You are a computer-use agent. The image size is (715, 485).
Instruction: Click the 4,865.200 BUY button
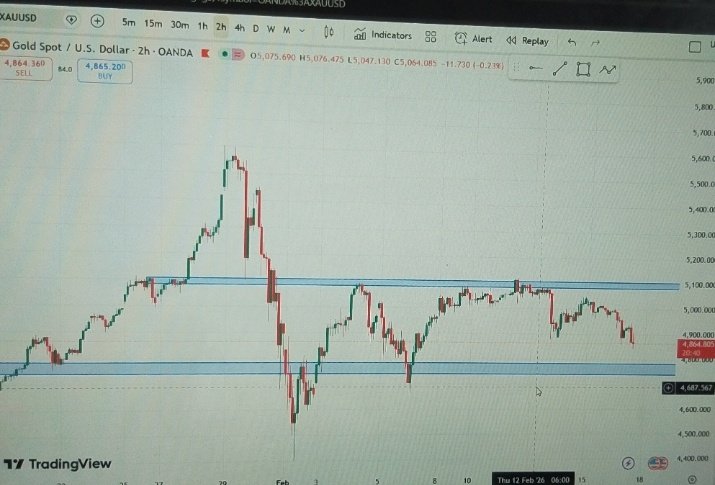point(105,72)
